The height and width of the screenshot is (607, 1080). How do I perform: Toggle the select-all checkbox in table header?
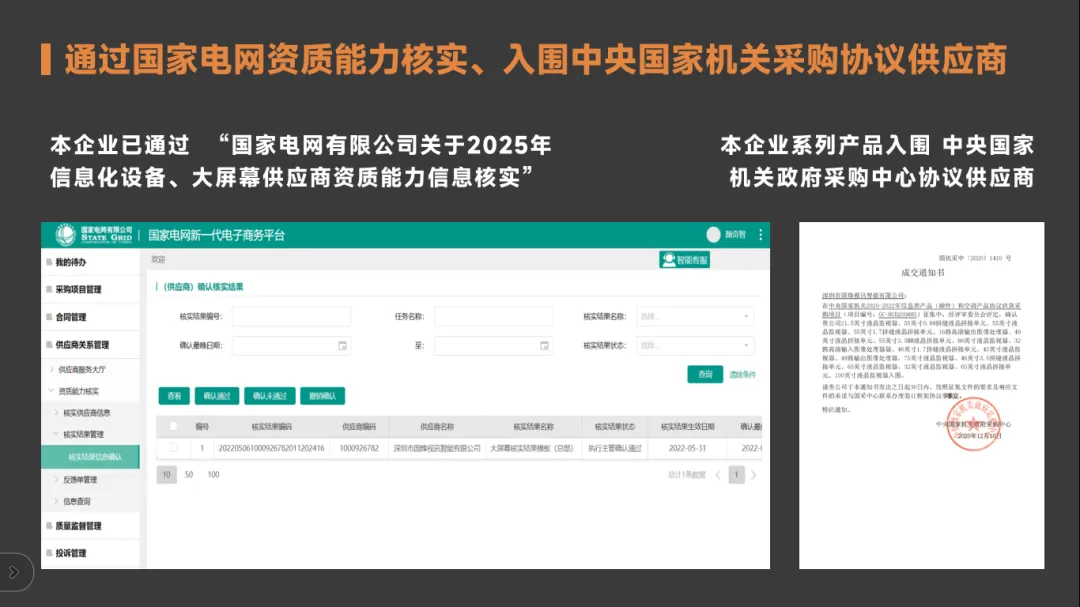pos(174,426)
